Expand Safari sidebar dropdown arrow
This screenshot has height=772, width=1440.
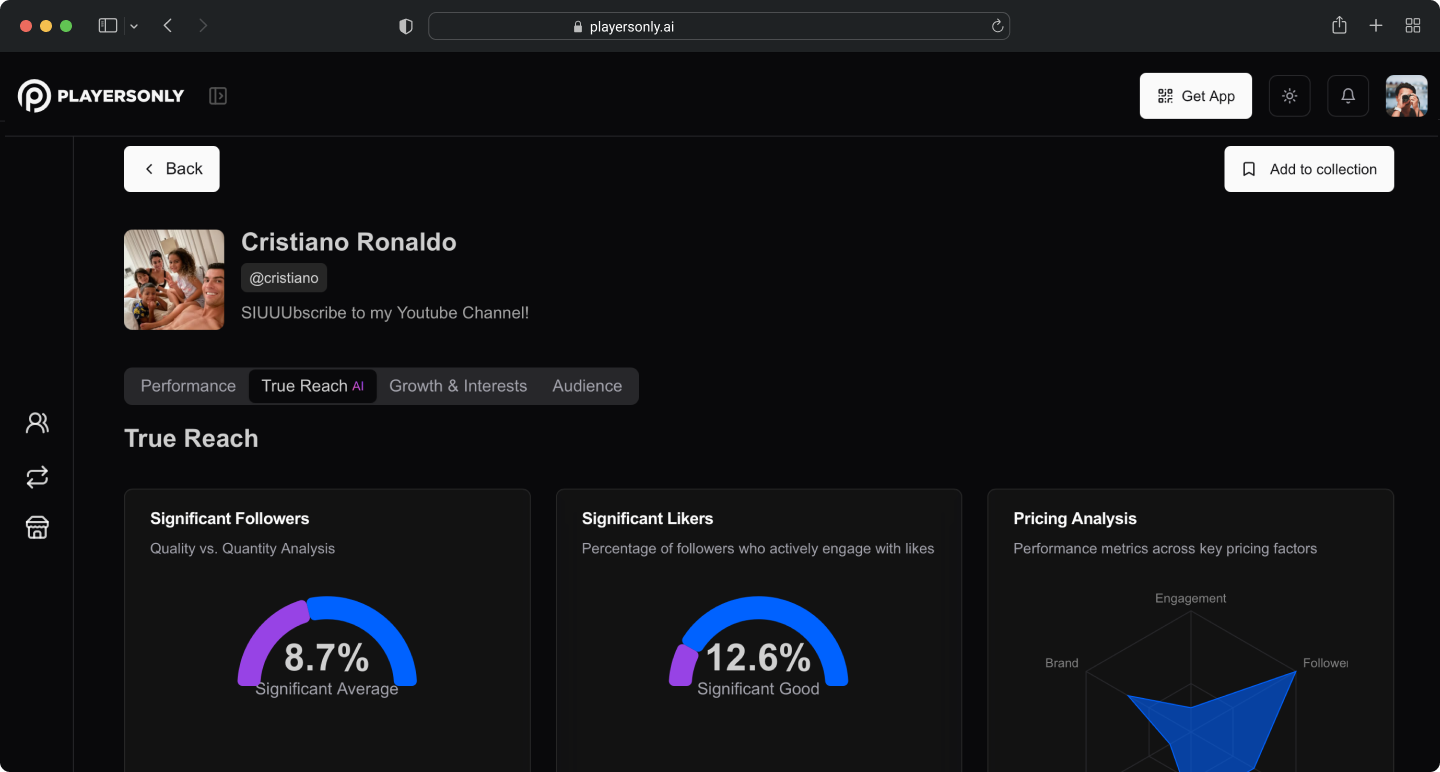[x=134, y=26]
